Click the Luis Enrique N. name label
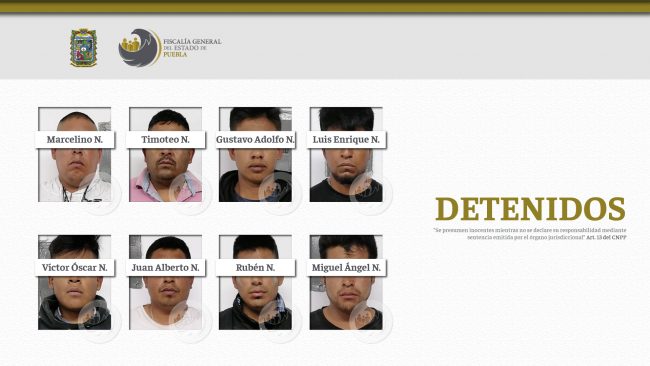This screenshot has height=366, width=650. click(x=346, y=140)
